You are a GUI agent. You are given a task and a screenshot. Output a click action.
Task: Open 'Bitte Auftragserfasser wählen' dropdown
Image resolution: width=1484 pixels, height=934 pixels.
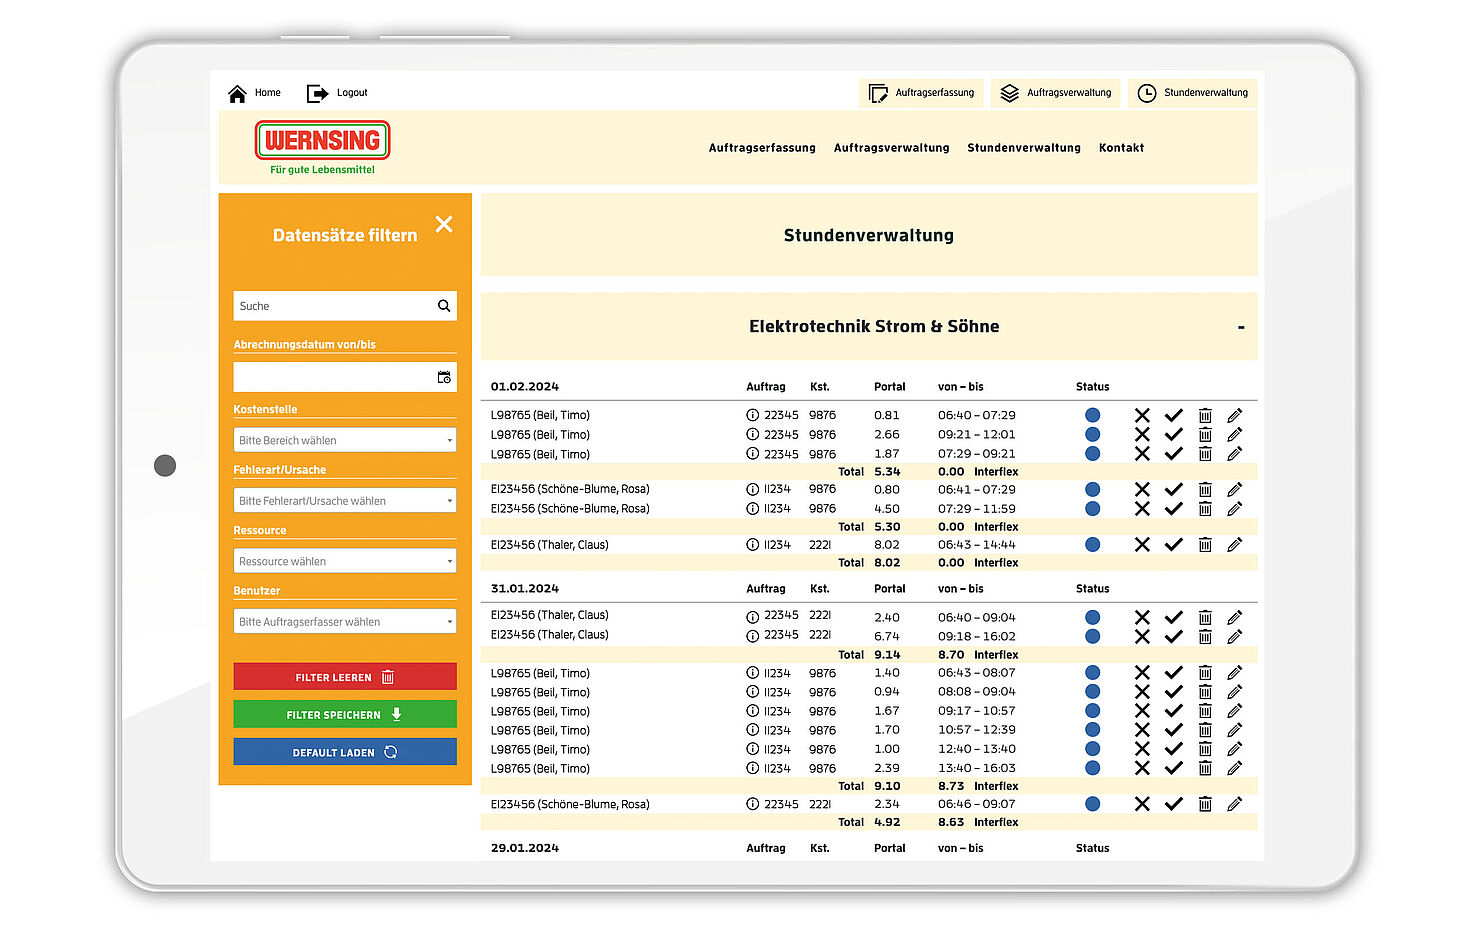[345, 622]
